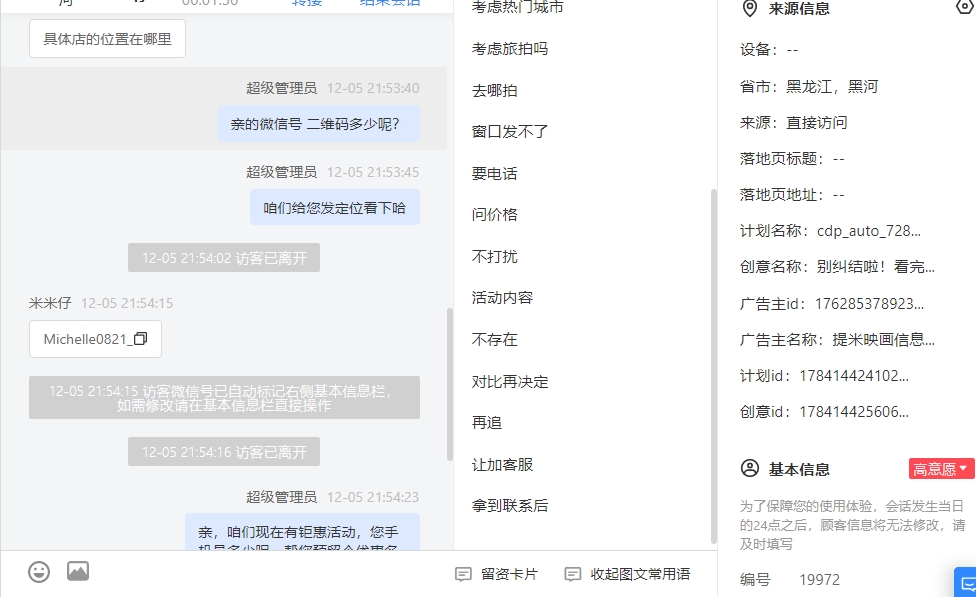Screen dimensions: 976x597
Task: Click the 创意id row
Action: 824,412
